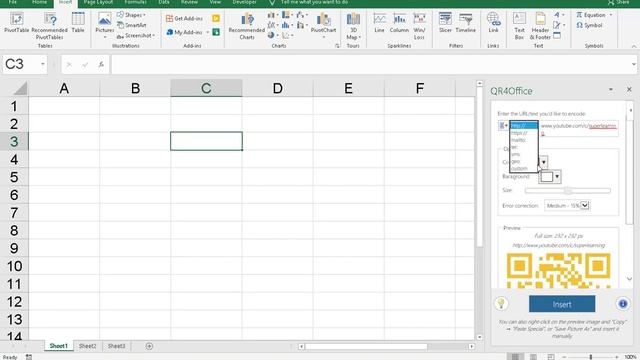The height and width of the screenshot is (360, 640).
Task: Click the Get Add-ins button
Action: coord(184,18)
